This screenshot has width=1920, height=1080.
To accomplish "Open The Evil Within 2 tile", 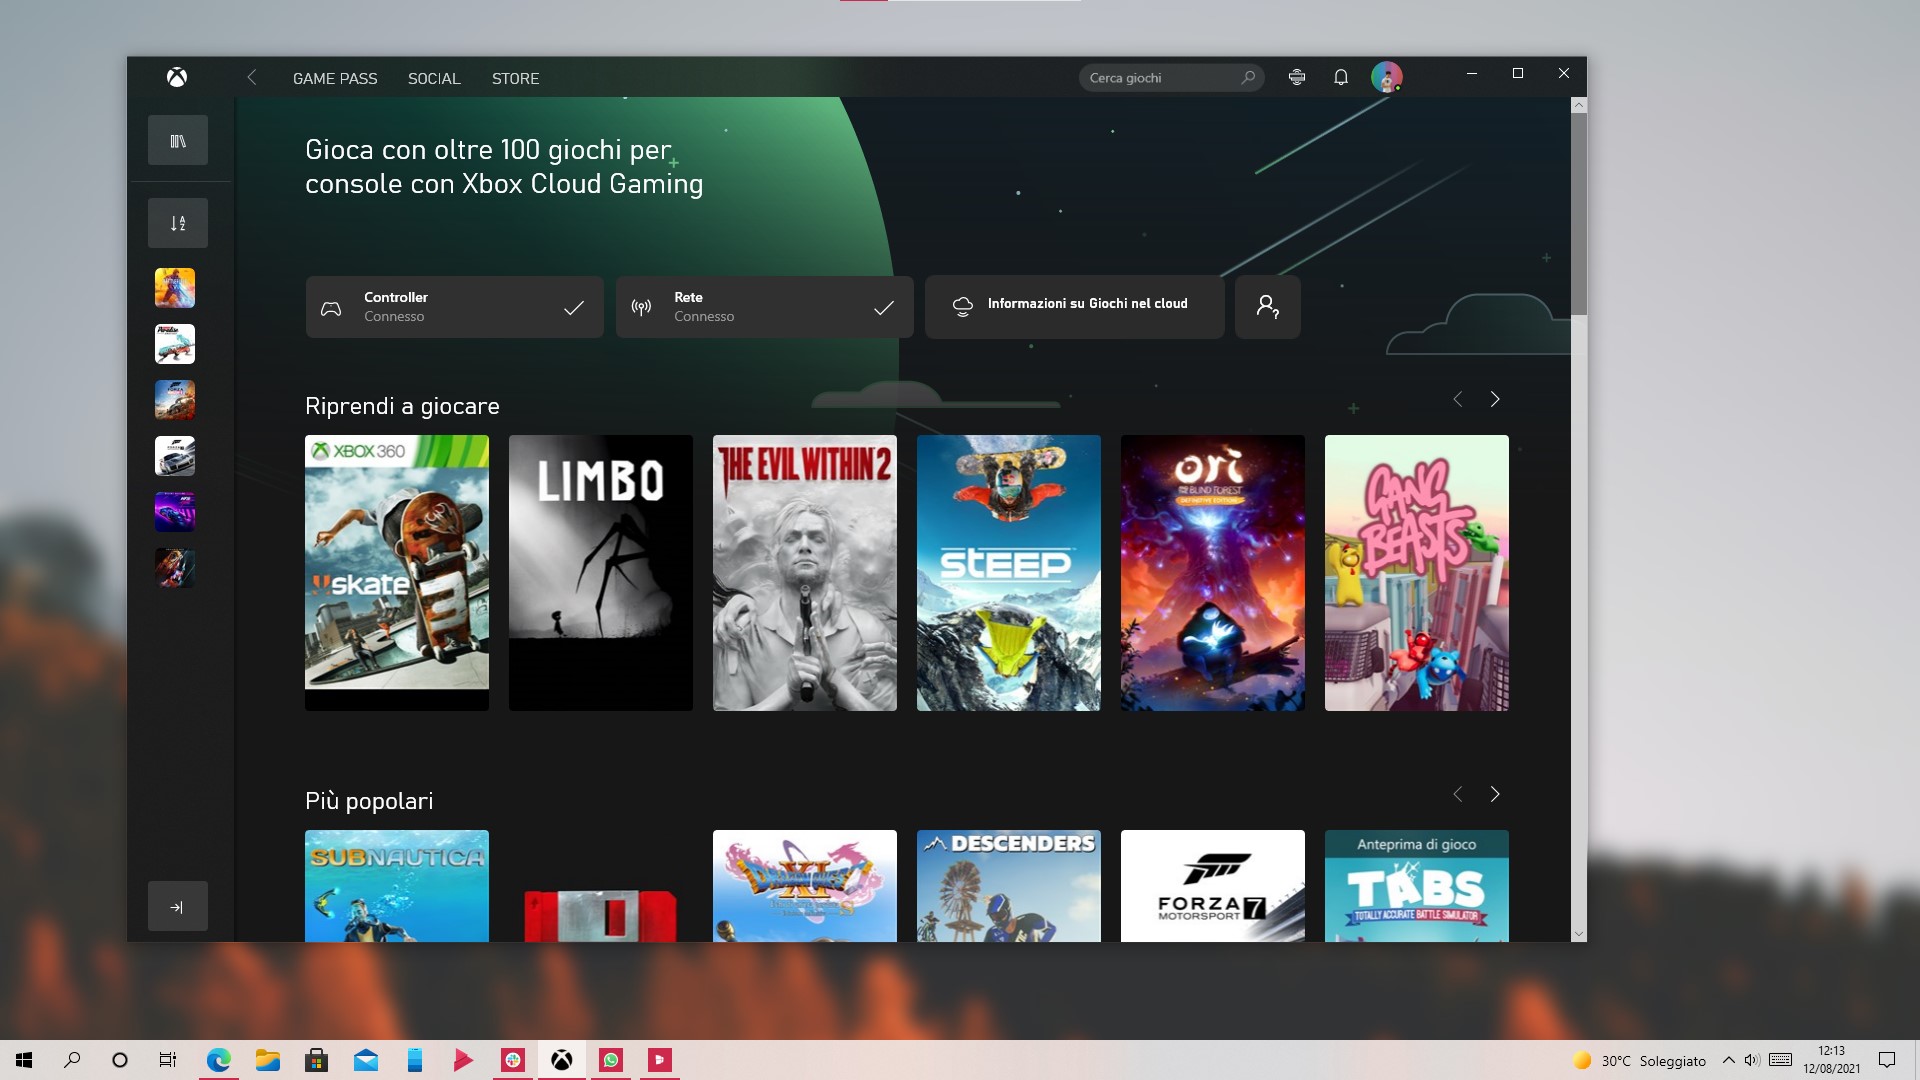I will tap(805, 573).
